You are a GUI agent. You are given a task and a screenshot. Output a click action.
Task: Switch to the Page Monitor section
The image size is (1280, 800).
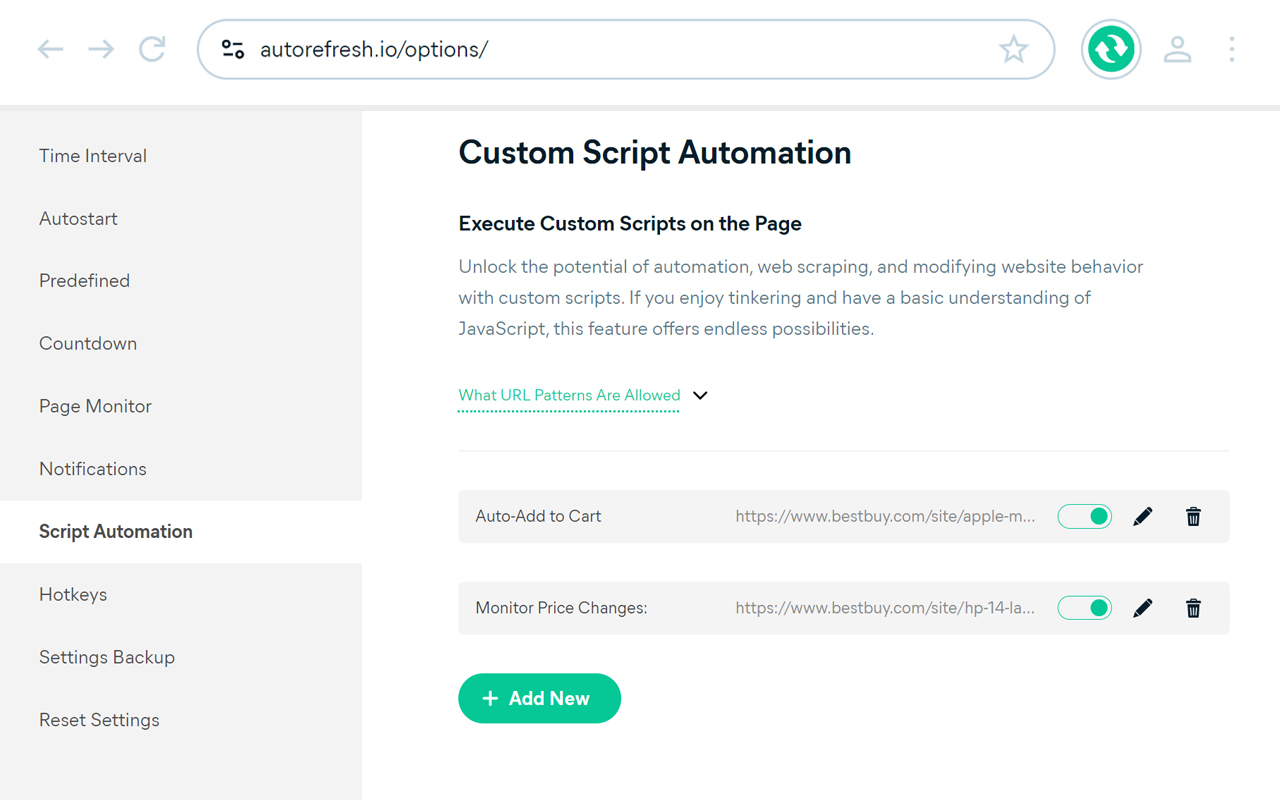95,406
